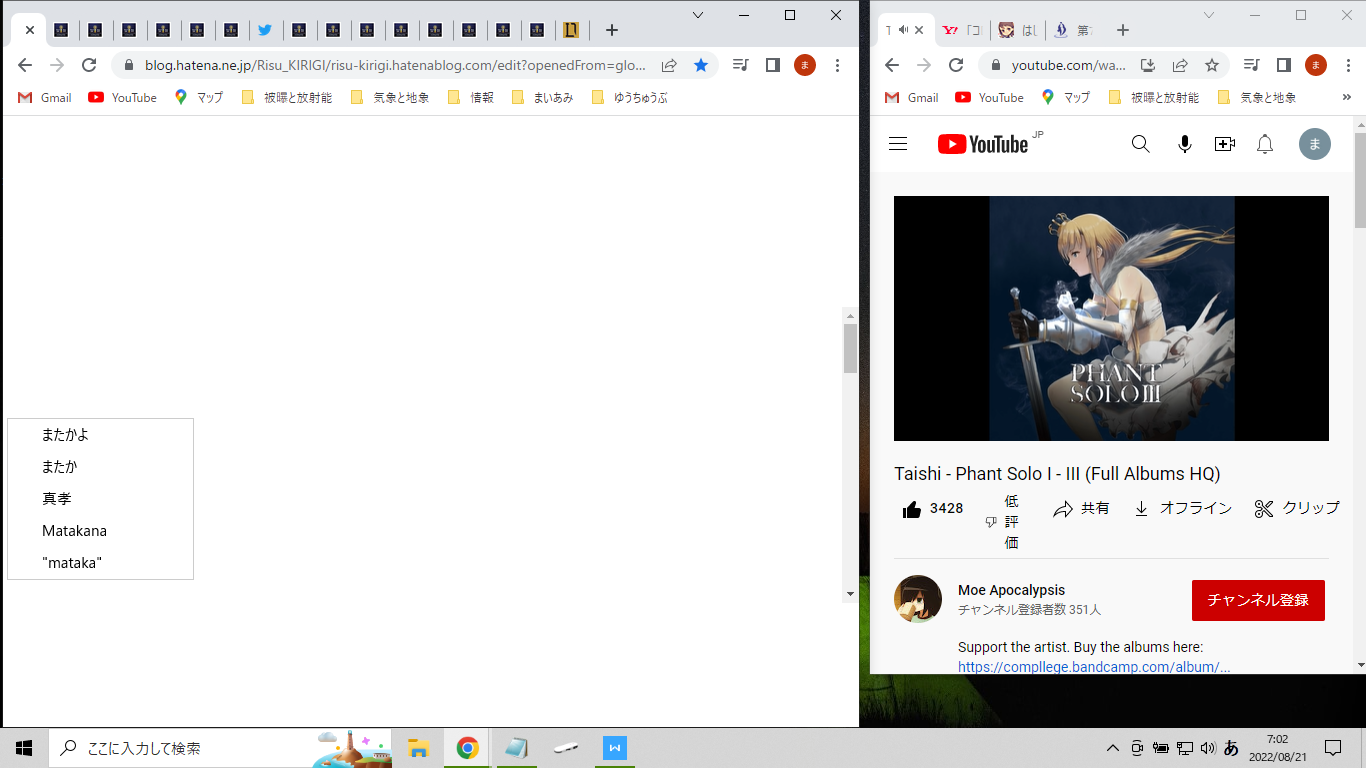The image size is (1366, 768).
Task: Toggle bookmark star in YouTube window
Action: 1212,65
